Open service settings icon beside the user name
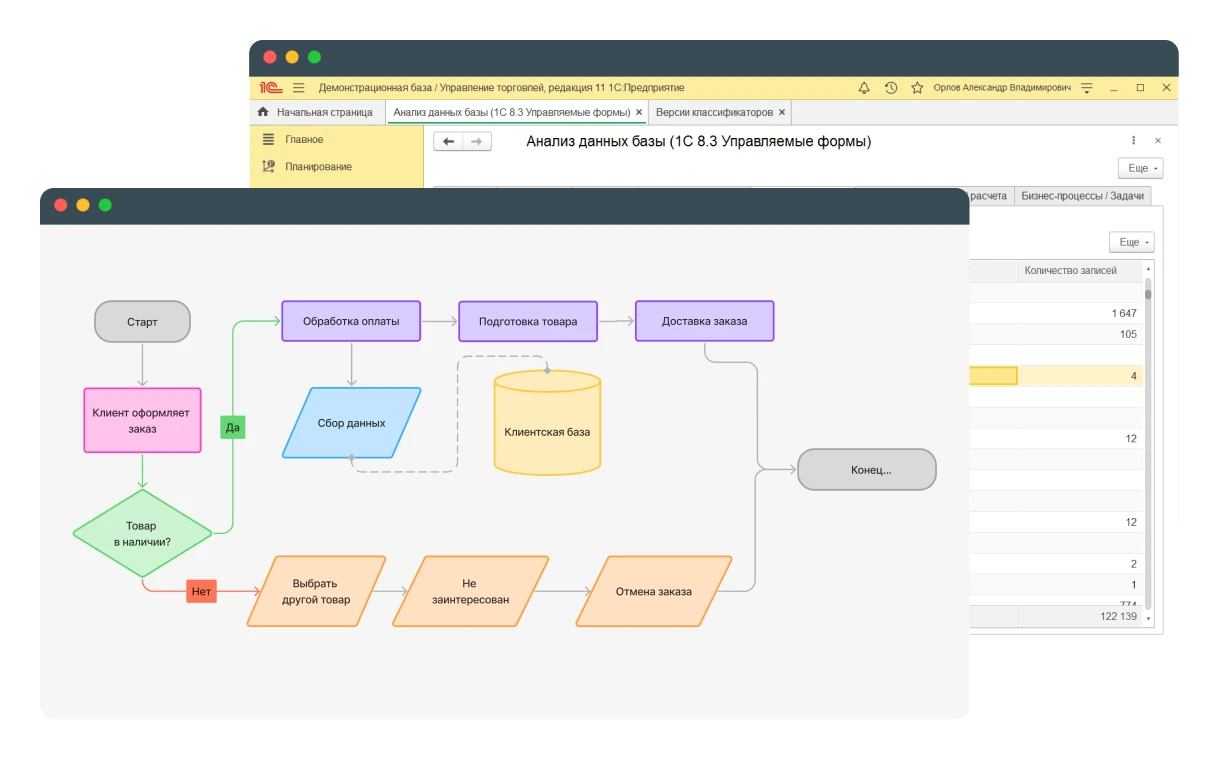This screenshot has height=760, width=1220. (x=1087, y=88)
